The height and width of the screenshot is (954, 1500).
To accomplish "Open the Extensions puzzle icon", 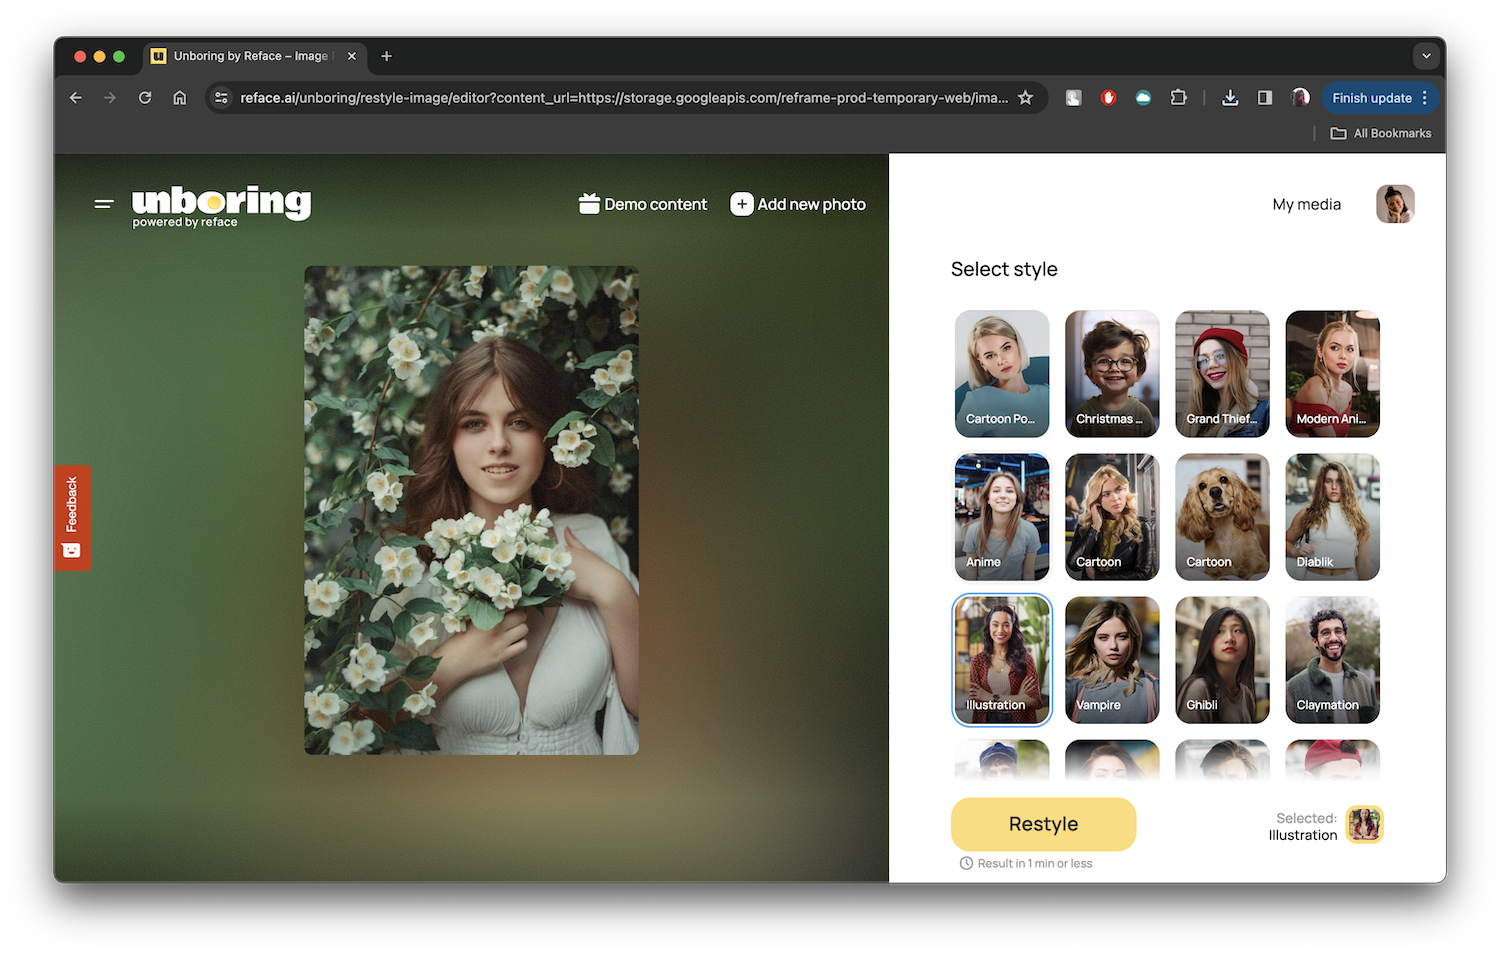I will coord(1179,98).
